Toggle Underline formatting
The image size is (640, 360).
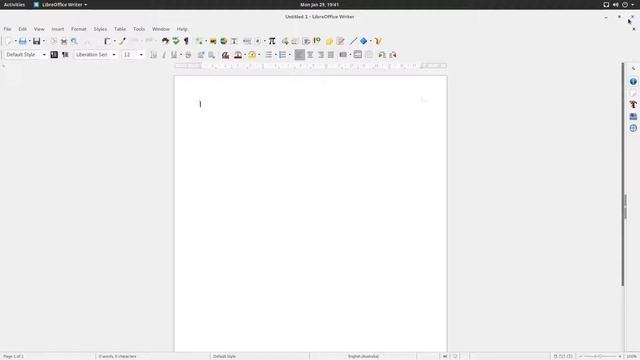(174, 55)
